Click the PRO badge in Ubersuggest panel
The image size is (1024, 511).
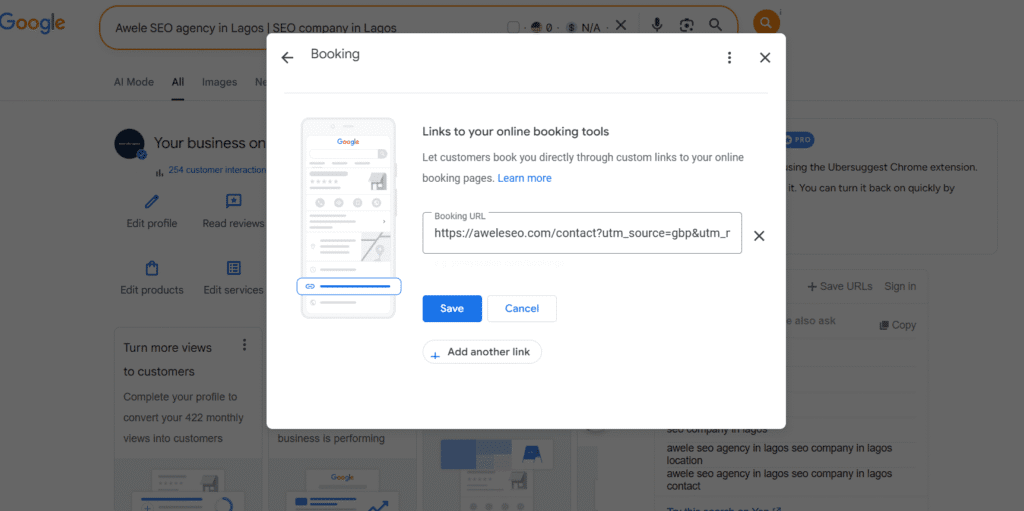(x=798, y=140)
